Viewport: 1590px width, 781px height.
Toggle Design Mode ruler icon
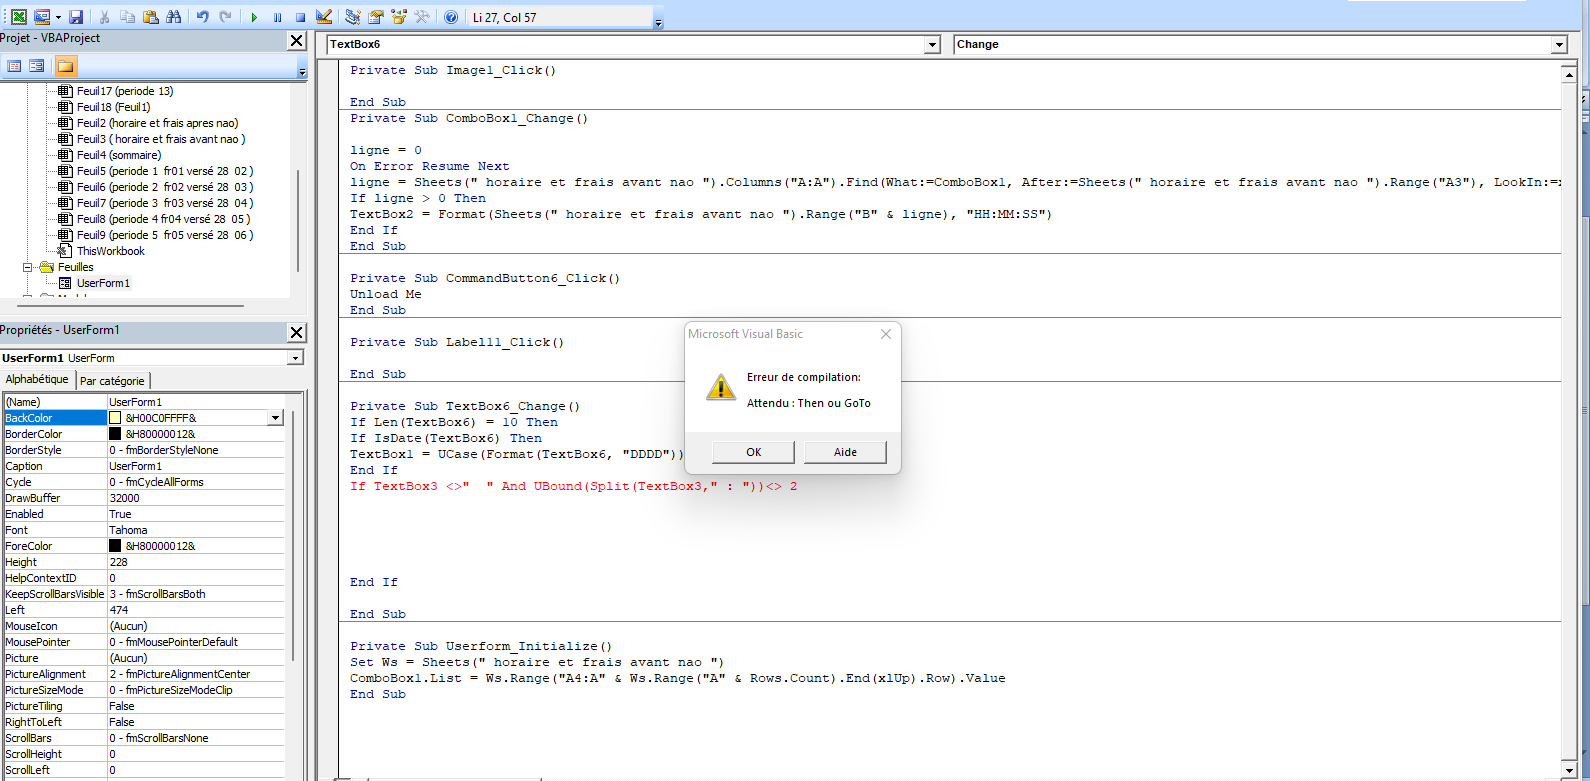[324, 17]
